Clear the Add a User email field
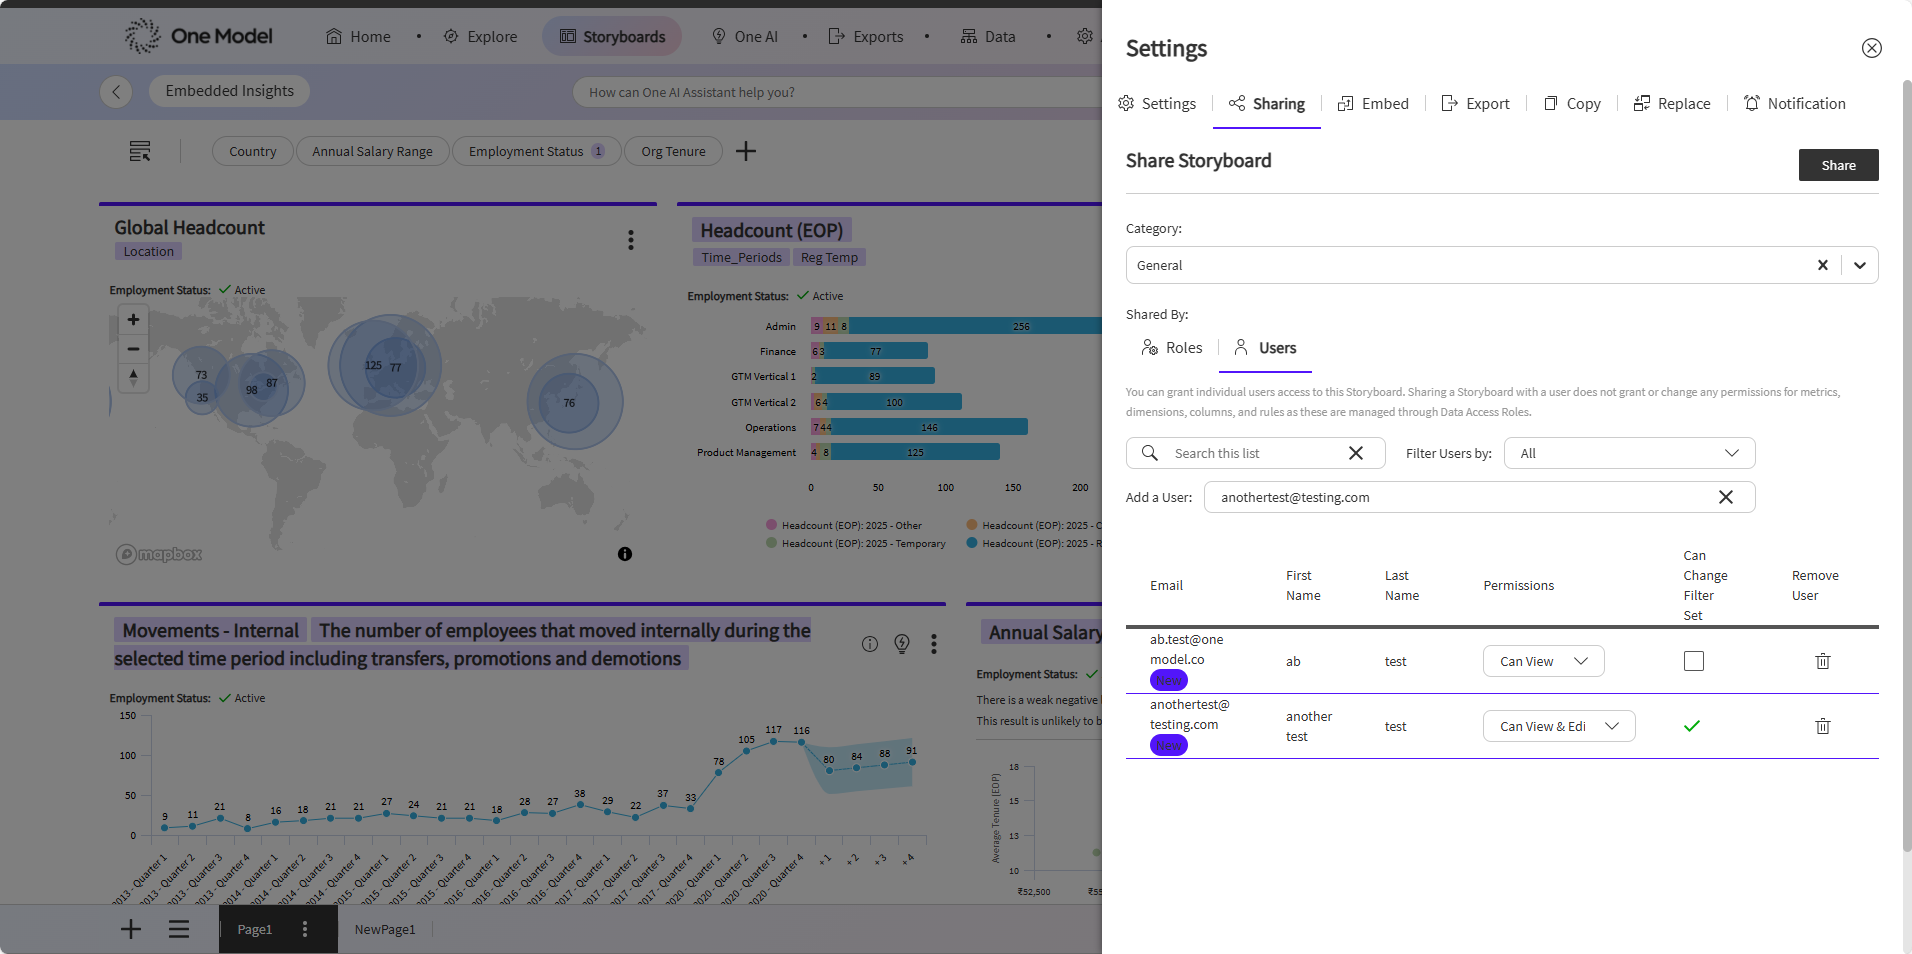 (1725, 497)
